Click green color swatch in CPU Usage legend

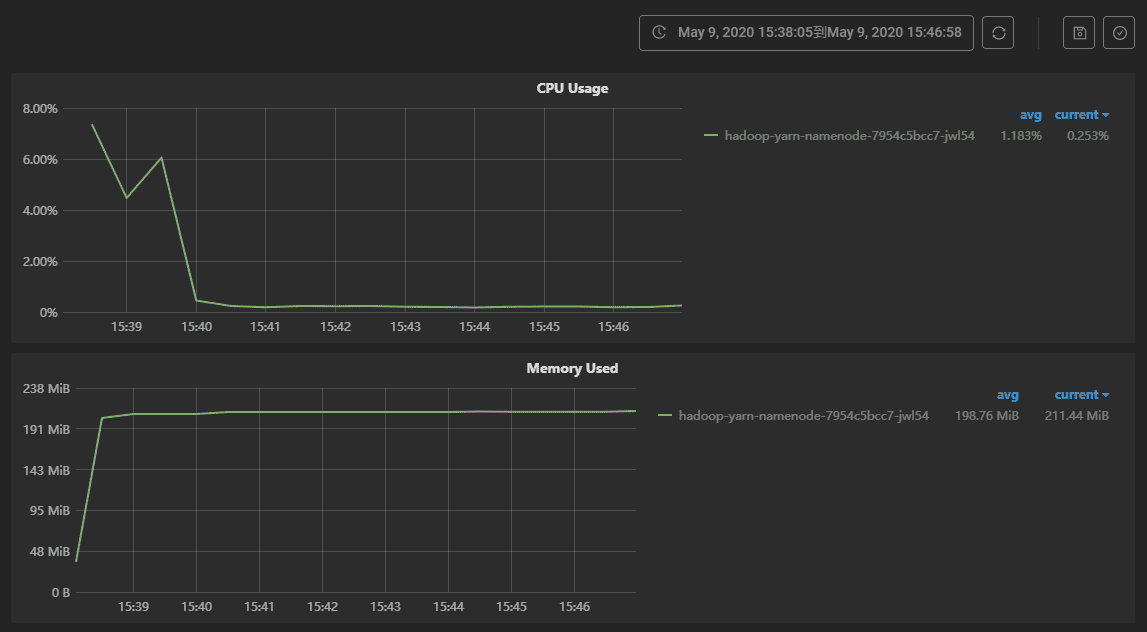click(711, 136)
